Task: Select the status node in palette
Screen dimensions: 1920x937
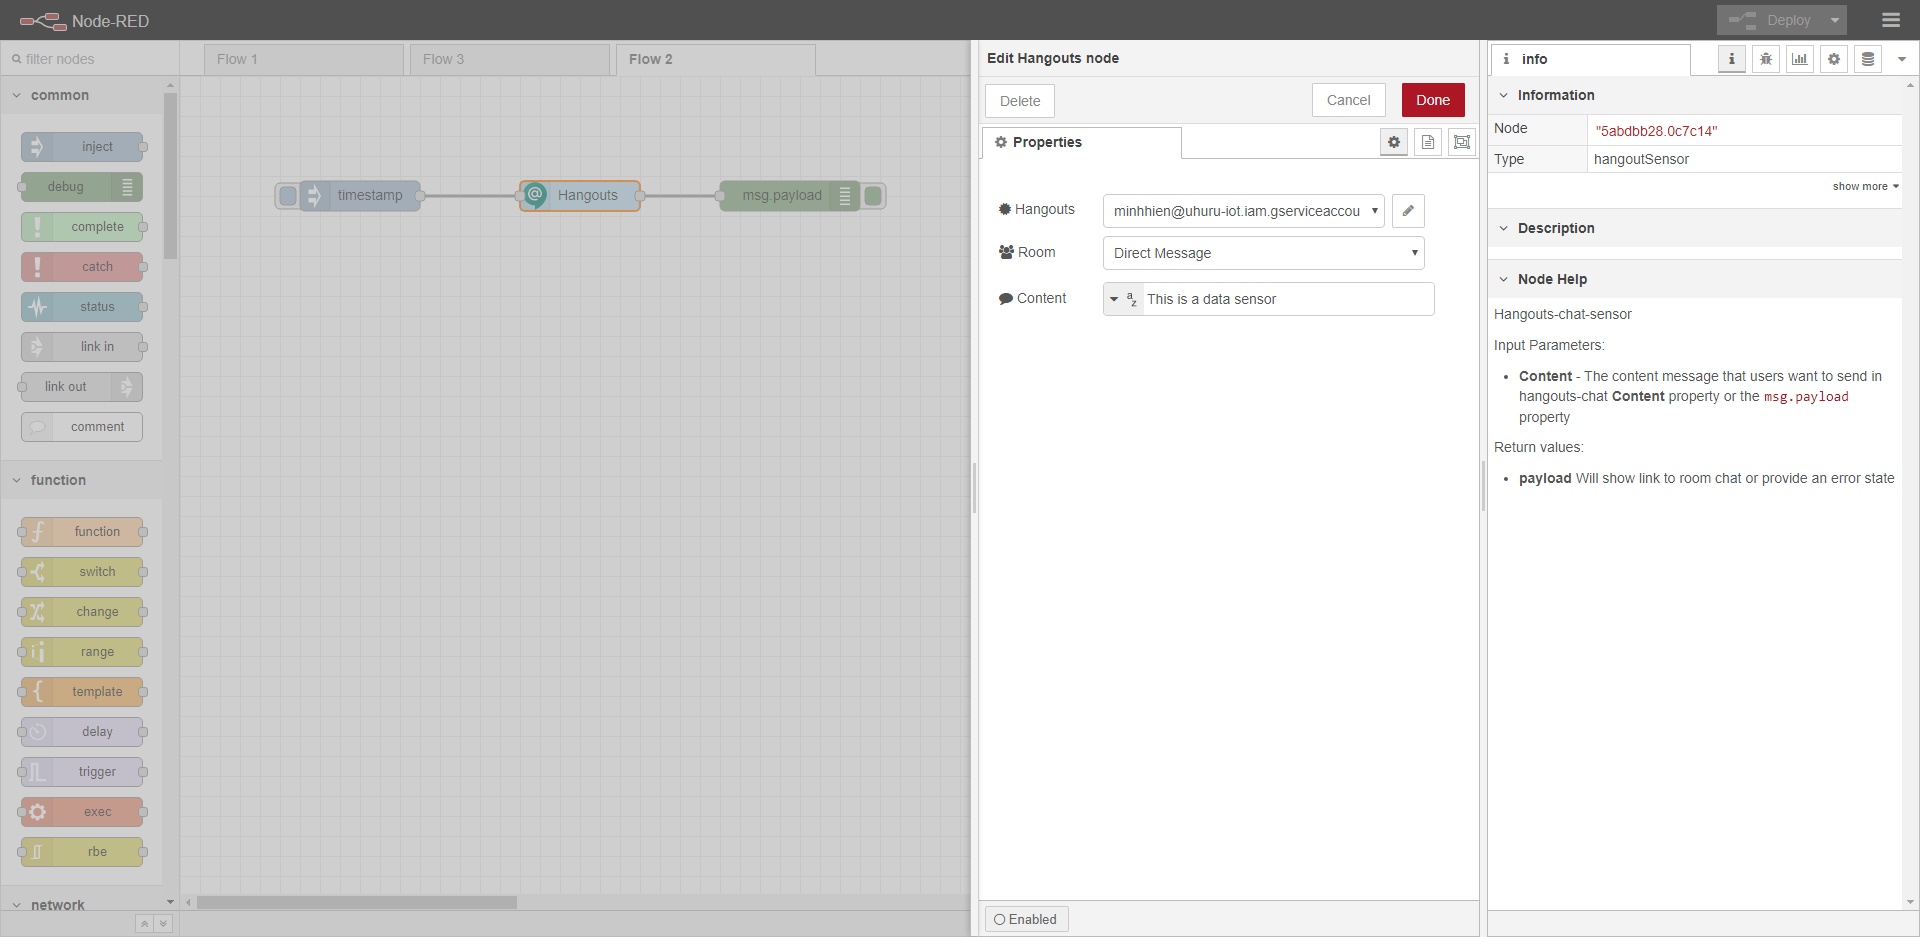Action: [x=82, y=307]
